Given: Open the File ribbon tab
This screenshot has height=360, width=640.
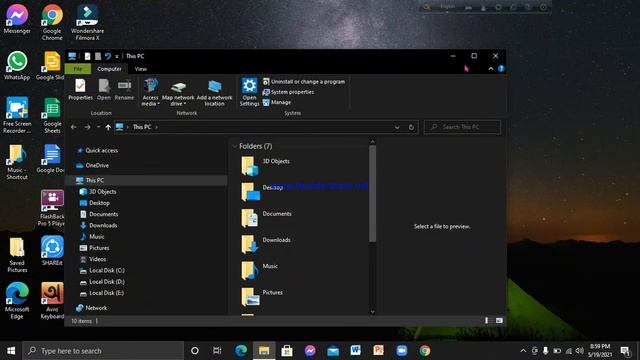Looking at the screenshot, I should [78, 69].
